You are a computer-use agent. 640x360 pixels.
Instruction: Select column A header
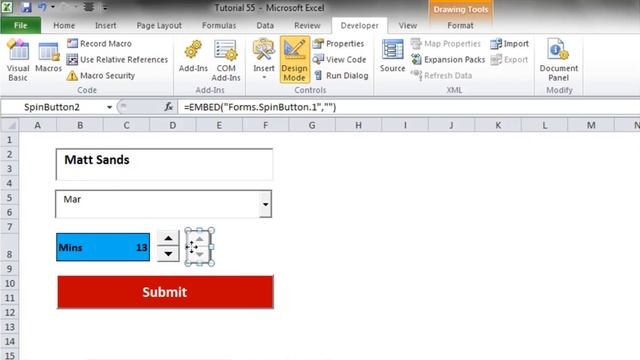point(38,125)
